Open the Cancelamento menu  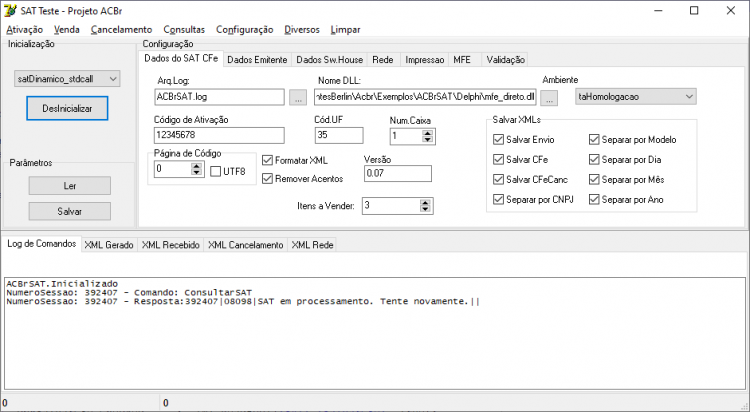121,30
